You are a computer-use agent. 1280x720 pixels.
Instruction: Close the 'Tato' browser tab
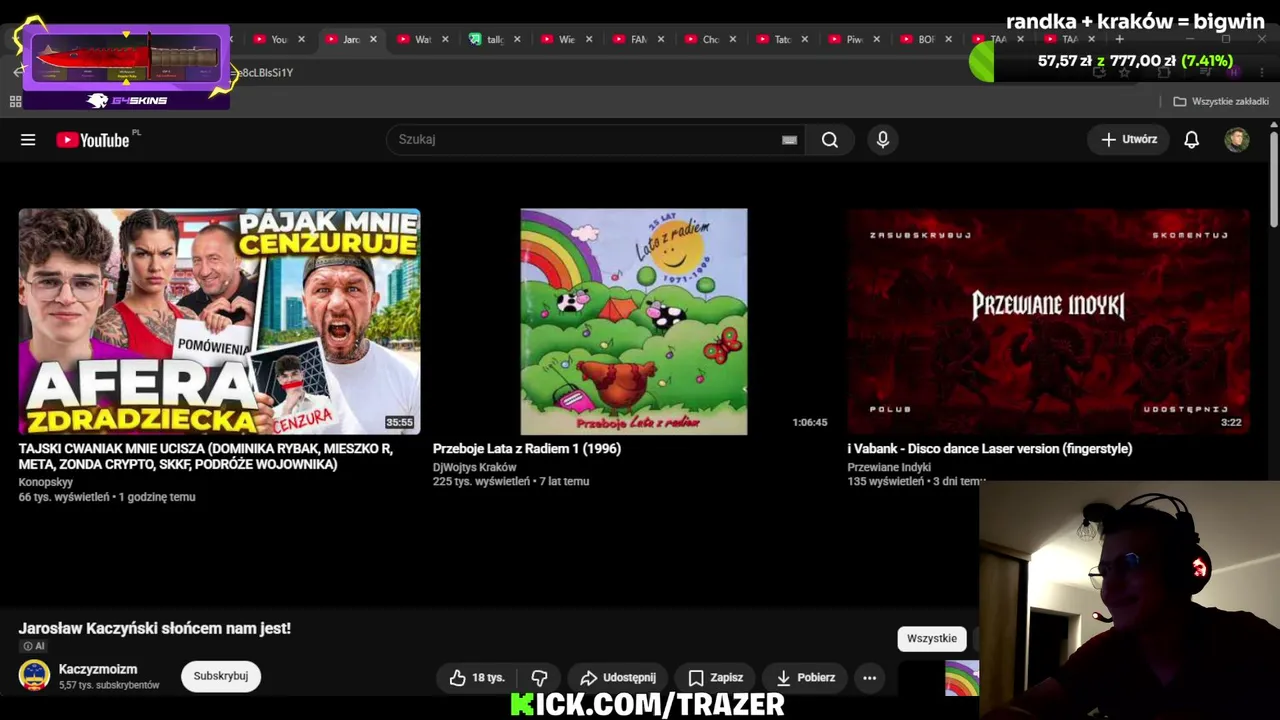[805, 39]
